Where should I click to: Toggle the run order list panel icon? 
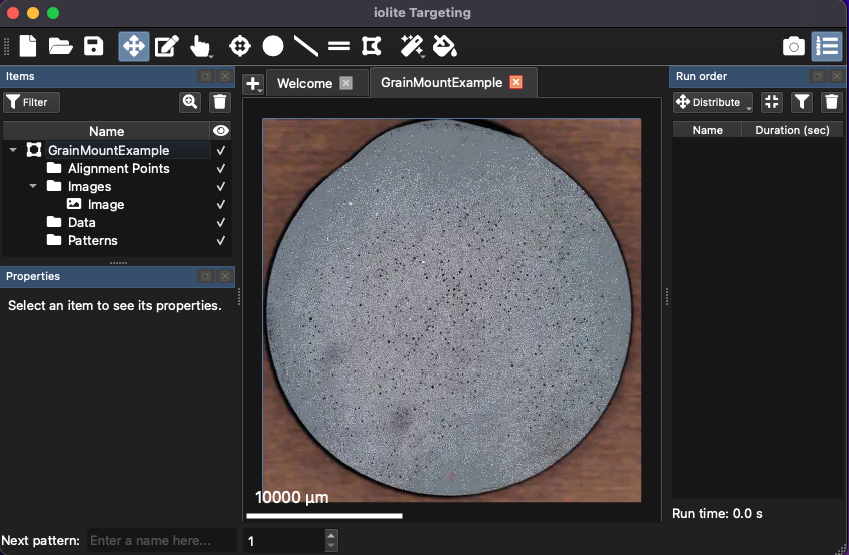click(x=827, y=46)
